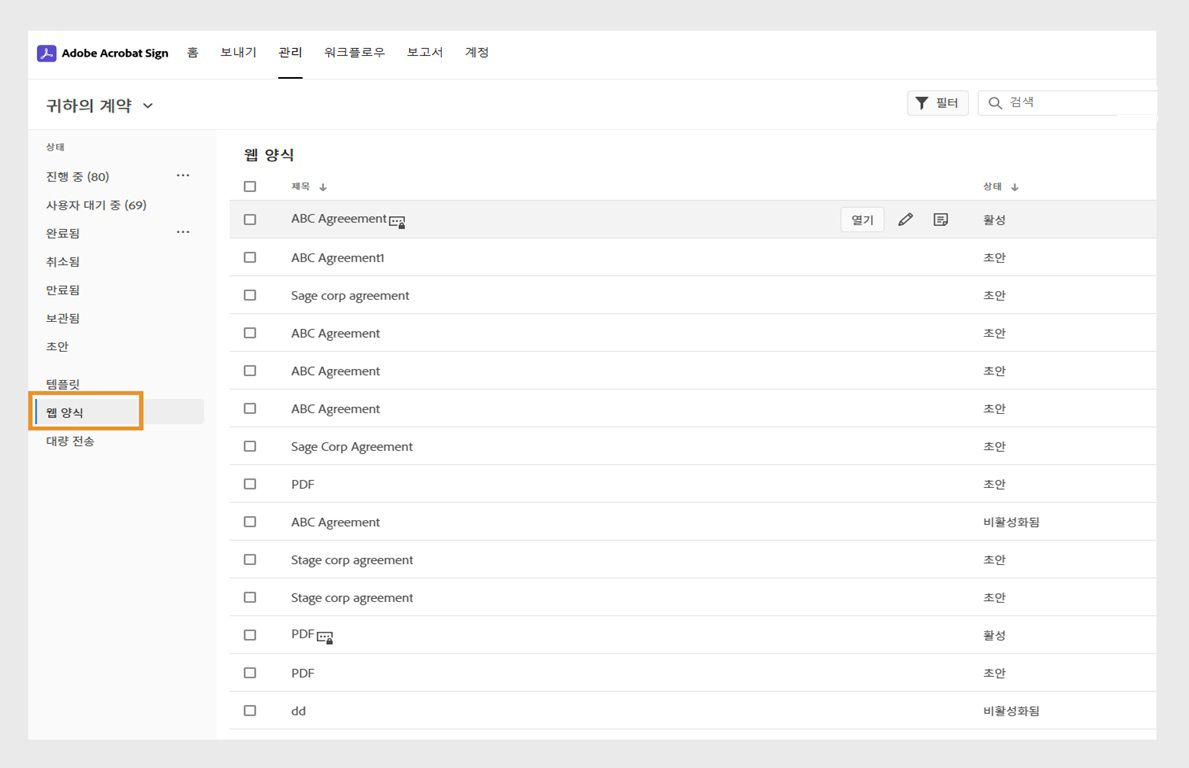The height and width of the screenshot is (768, 1189).
Task: Switch to the 워크플로우 tab
Action: (354, 52)
